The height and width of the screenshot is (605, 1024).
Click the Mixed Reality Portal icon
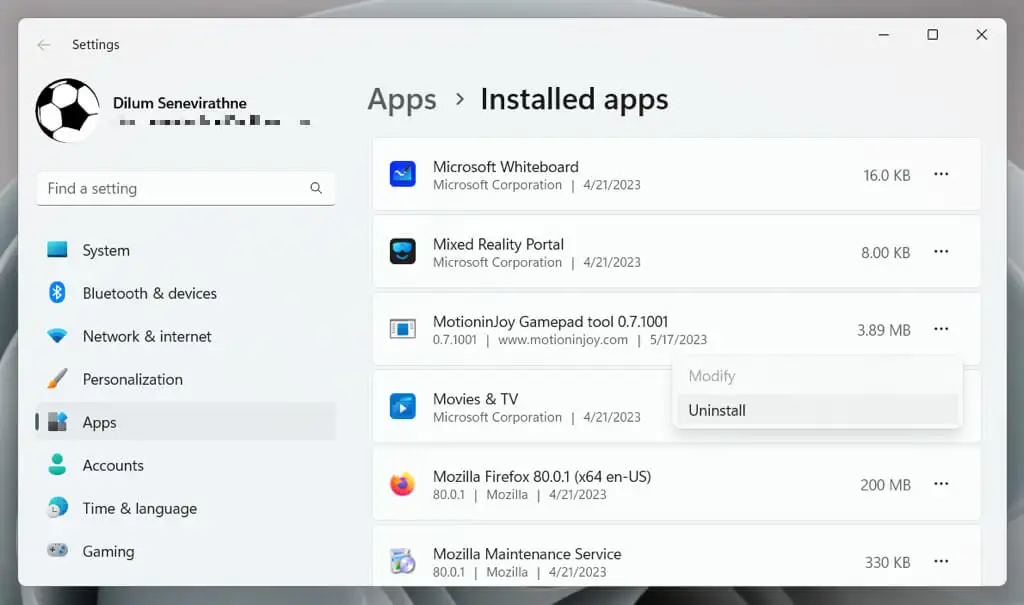tap(402, 252)
